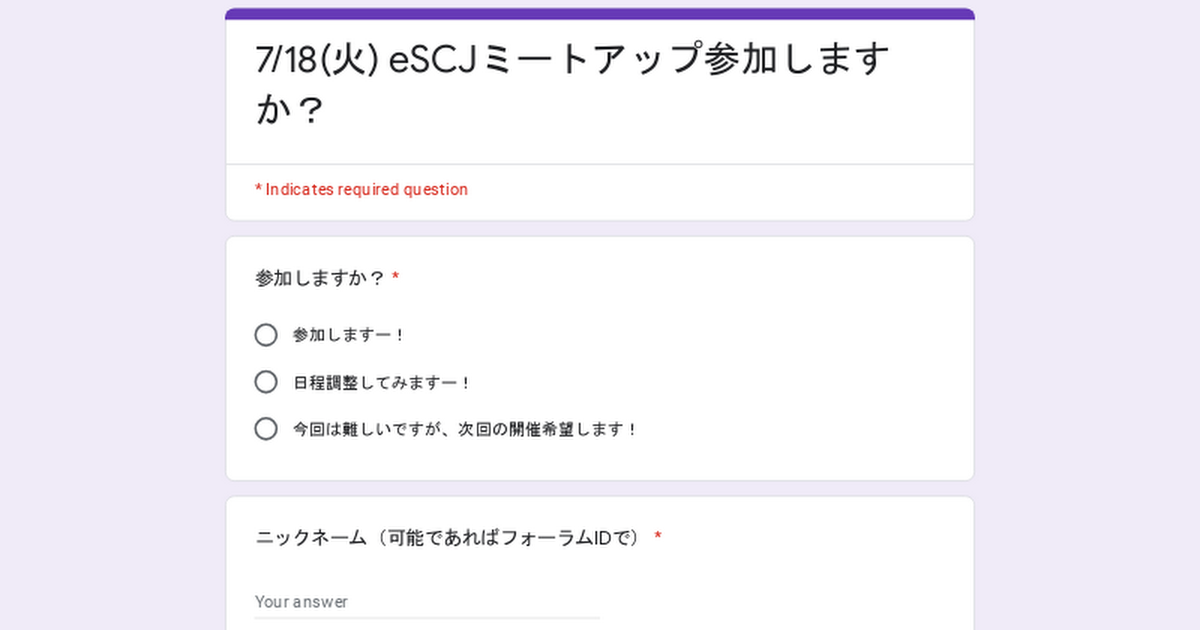Screen dimensions: 1200x630
Task: Click the 日程調整してみますー！ label text
Action: pos(381,383)
